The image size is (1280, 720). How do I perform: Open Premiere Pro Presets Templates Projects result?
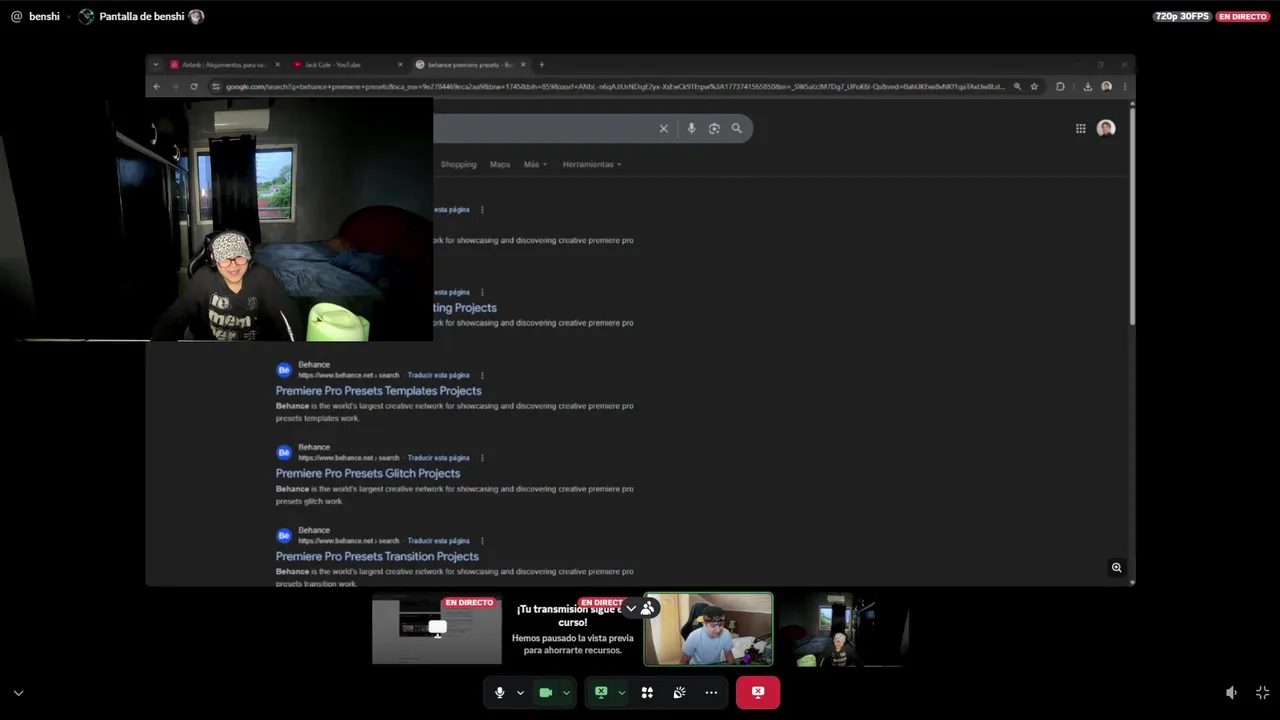click(x=378, y=391)
